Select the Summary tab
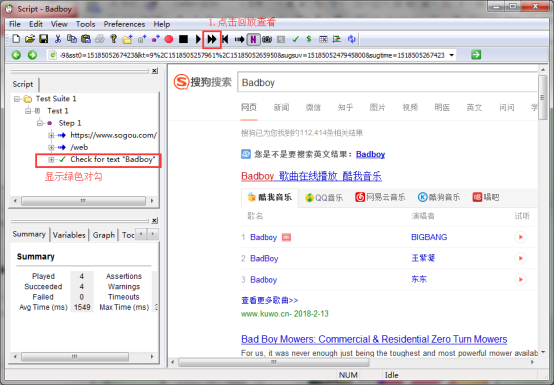Image resolution: width=554 pixels, height=386 pixels. point(29,234)
